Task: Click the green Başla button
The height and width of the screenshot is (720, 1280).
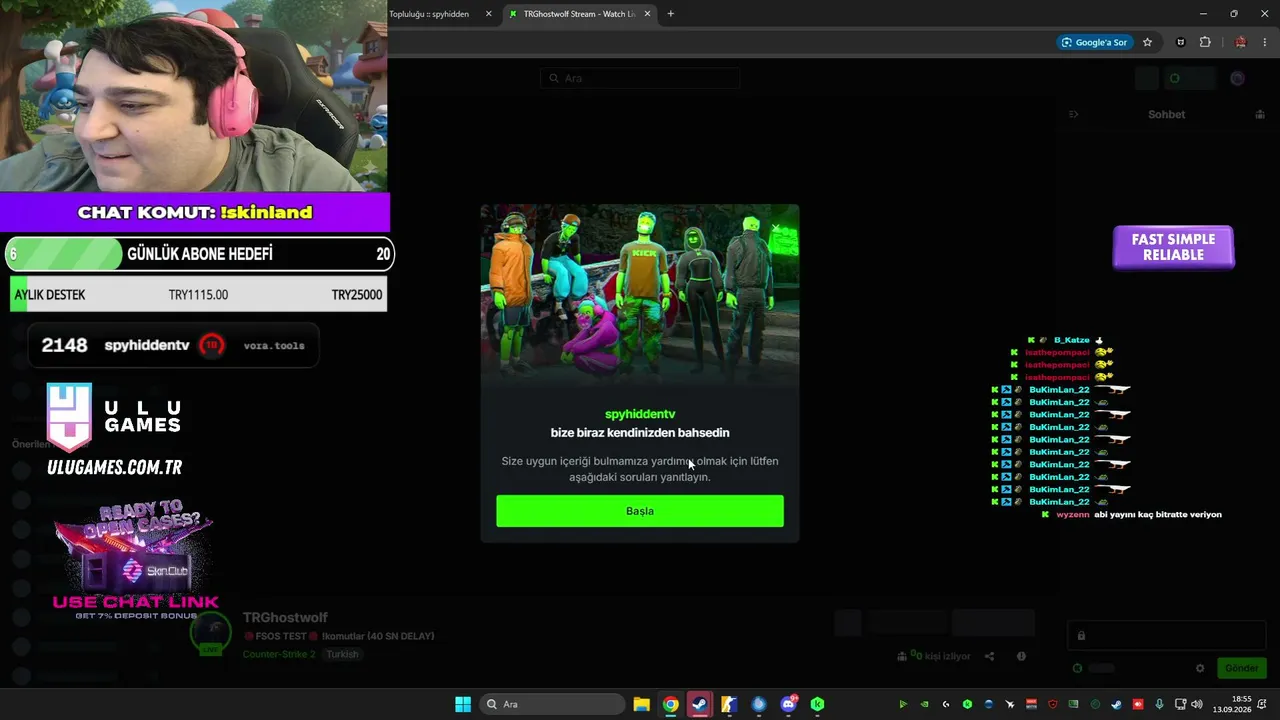Action: coord(640,511)
